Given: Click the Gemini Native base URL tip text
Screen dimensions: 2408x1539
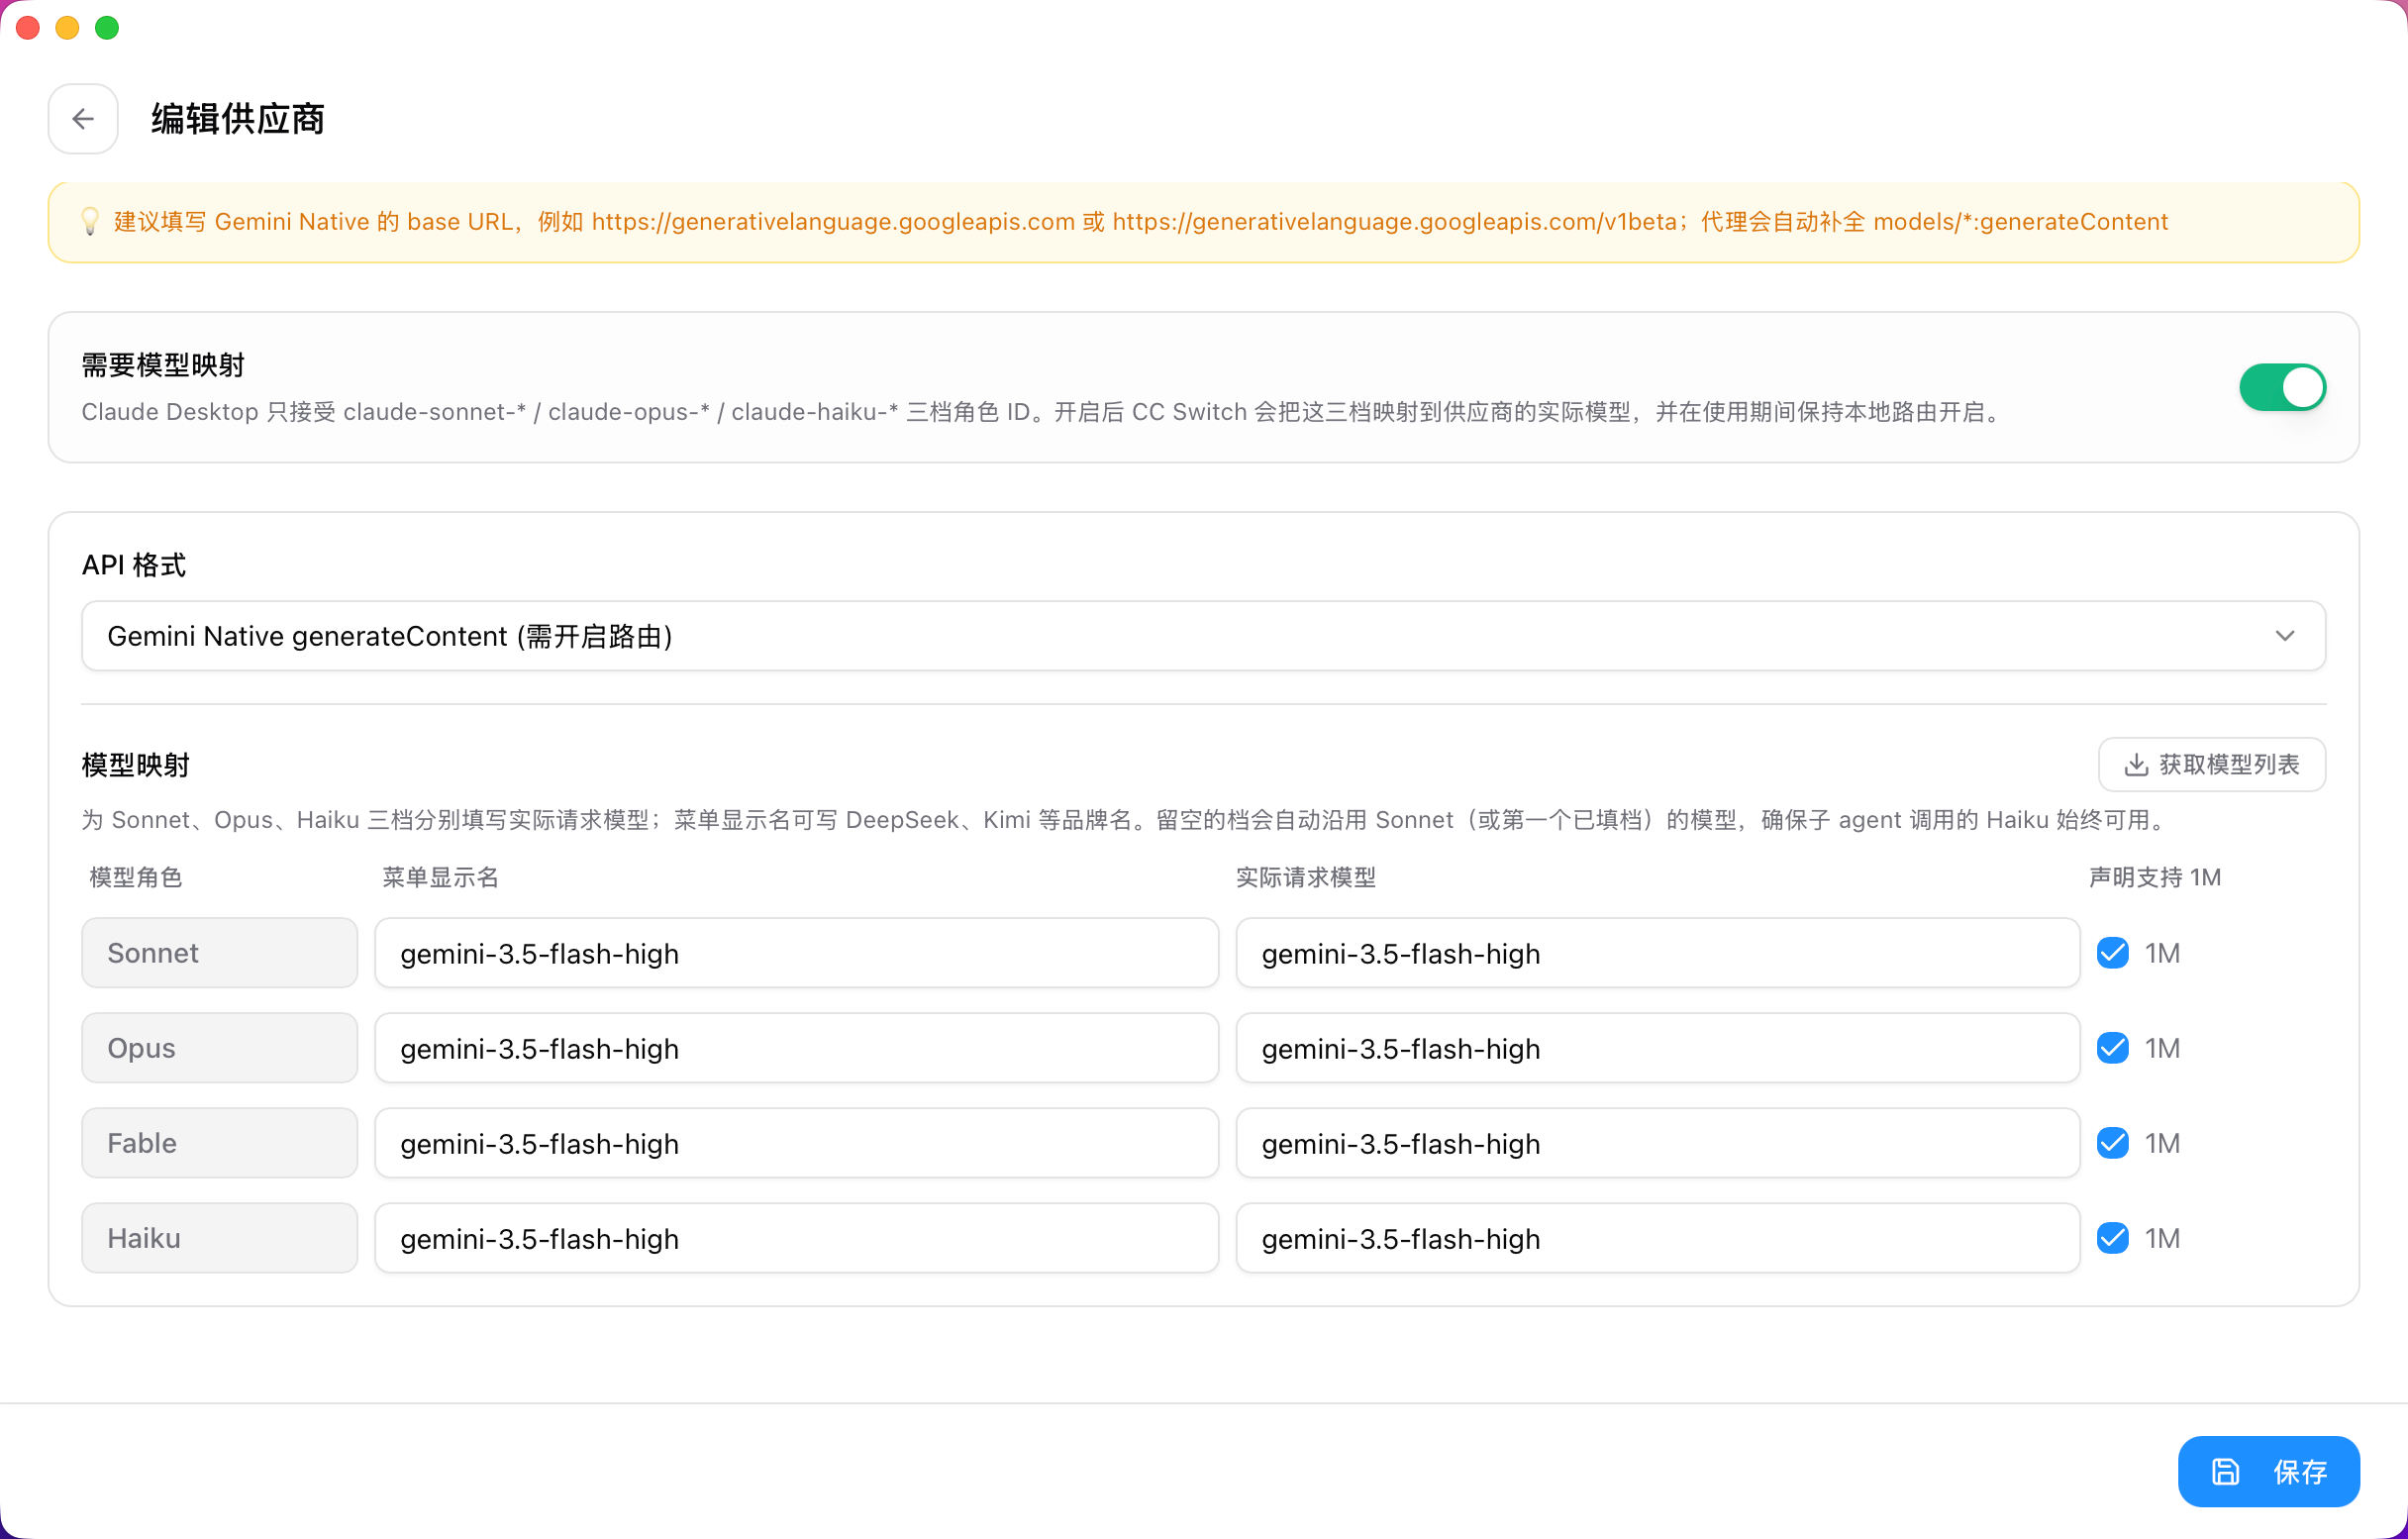Looking at the screenshot, I should coord(1140,221).
